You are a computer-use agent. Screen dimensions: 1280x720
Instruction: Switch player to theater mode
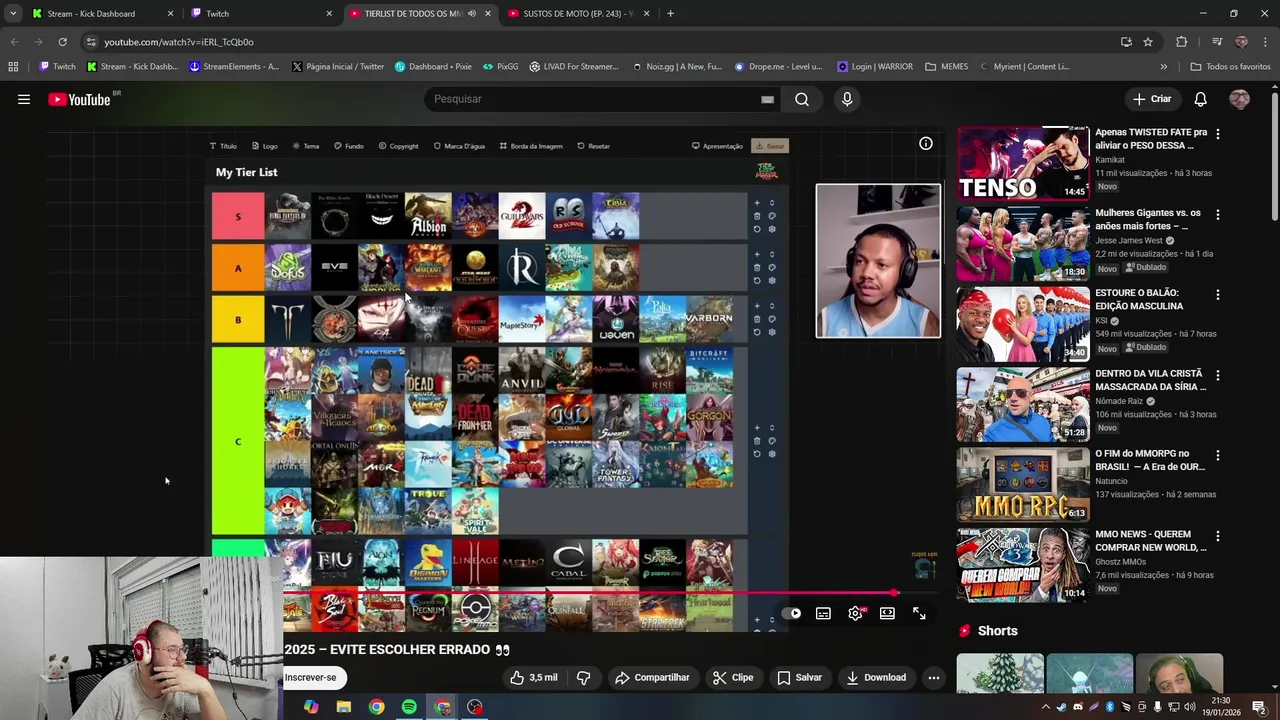point(887,614)
